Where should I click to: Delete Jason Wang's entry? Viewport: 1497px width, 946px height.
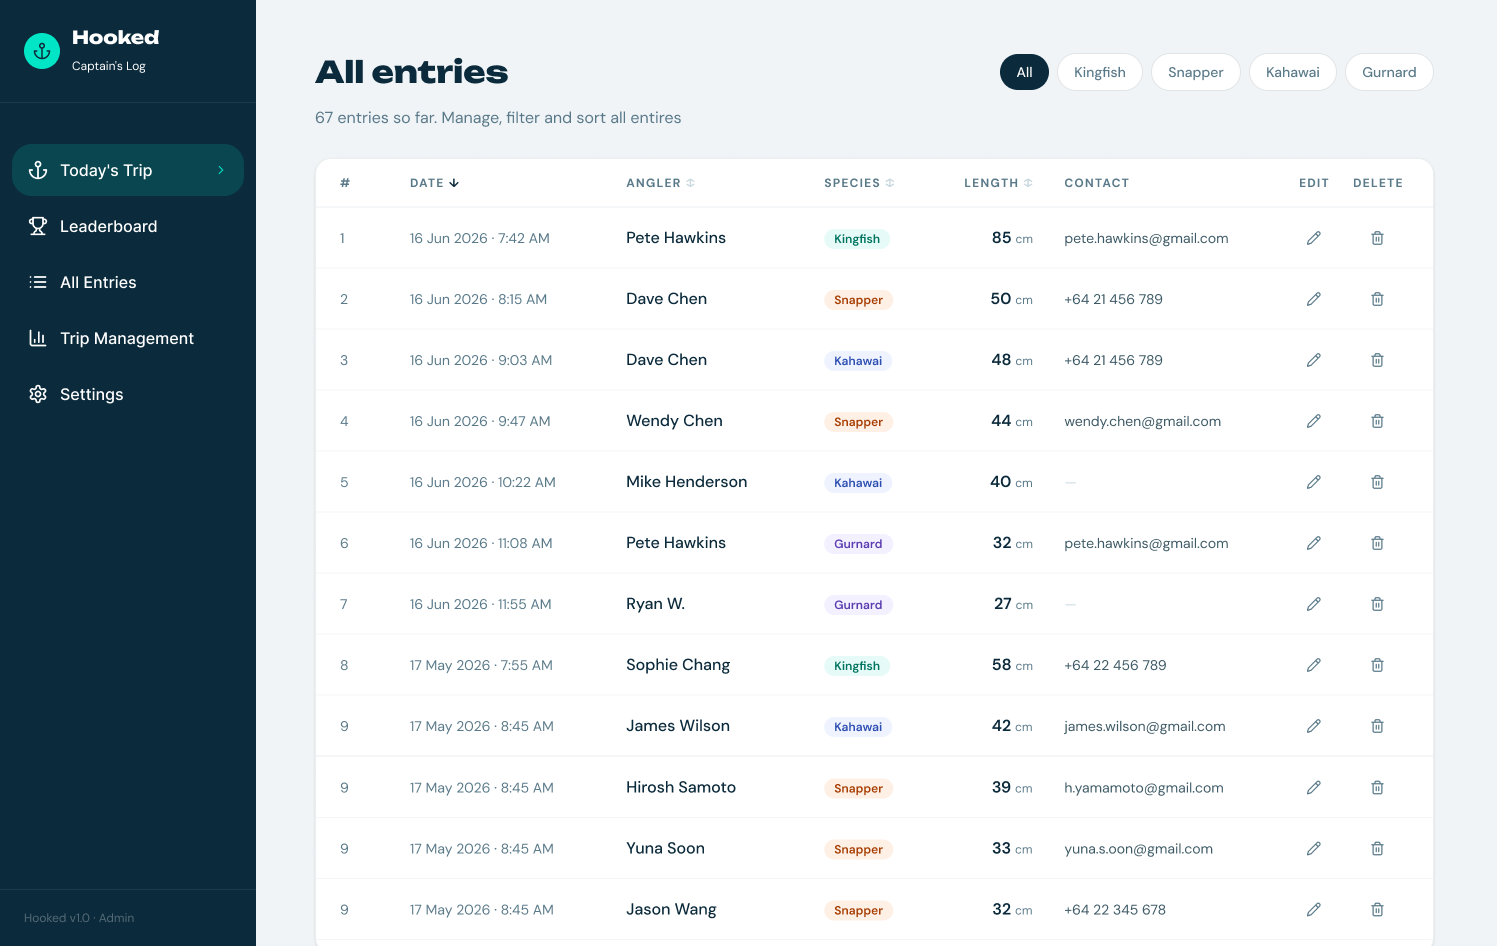pyautogui.click(x=1377, y=910)
